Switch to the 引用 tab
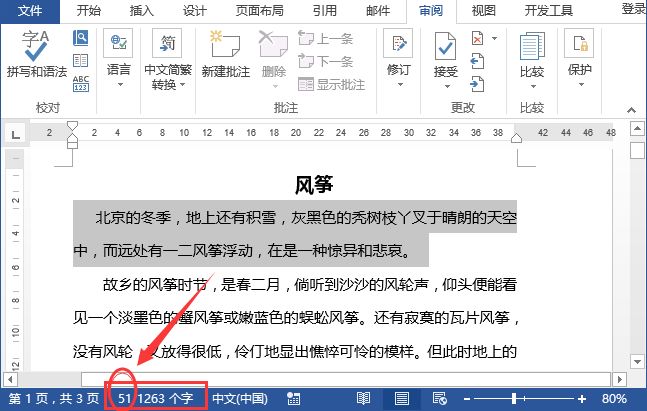Screen dimensions: 647x411 (325, 10)
